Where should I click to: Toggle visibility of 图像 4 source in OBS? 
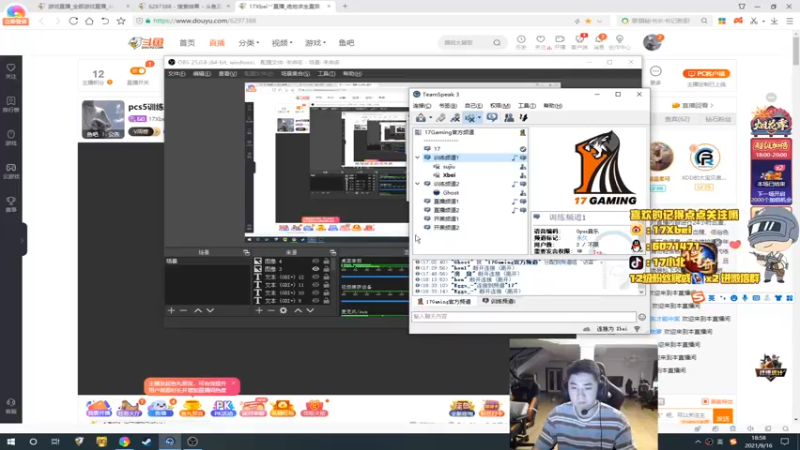[x=315, y=261]
